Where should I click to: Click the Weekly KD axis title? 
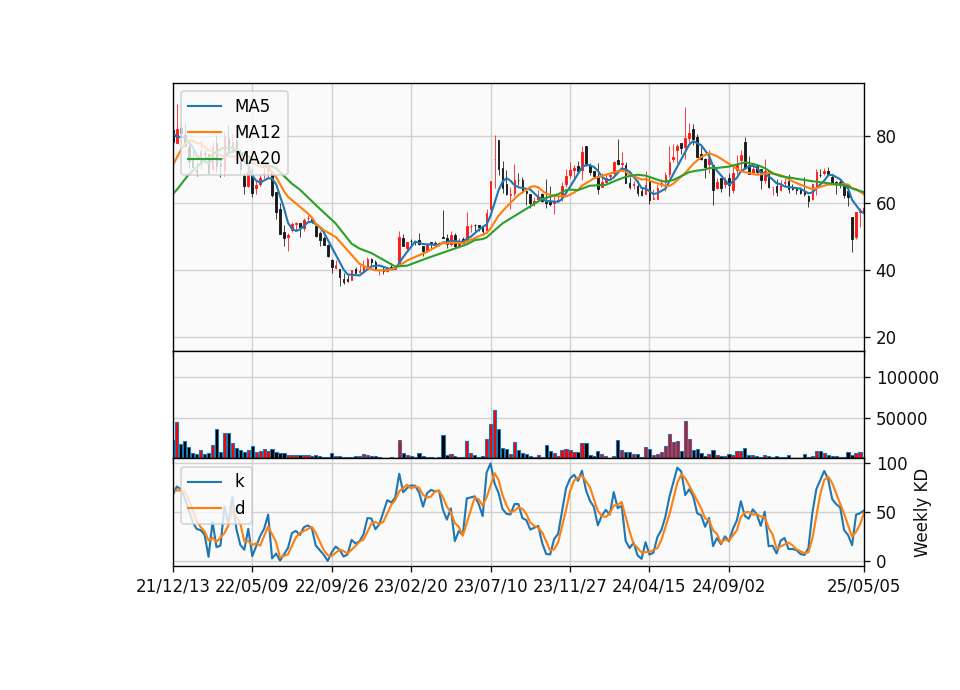point(921,514)
